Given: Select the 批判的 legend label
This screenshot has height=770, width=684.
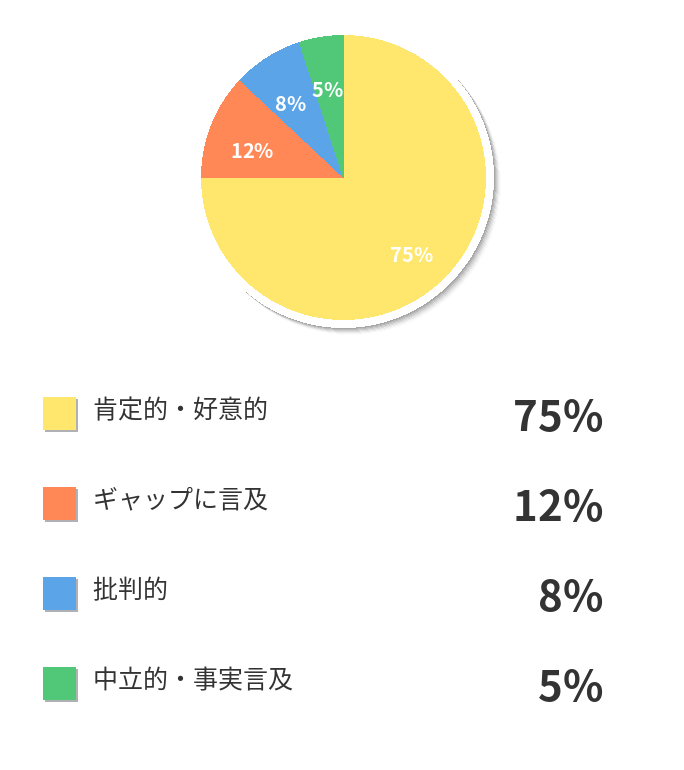Looking at the screenshot, I should [x=130, y=589].
